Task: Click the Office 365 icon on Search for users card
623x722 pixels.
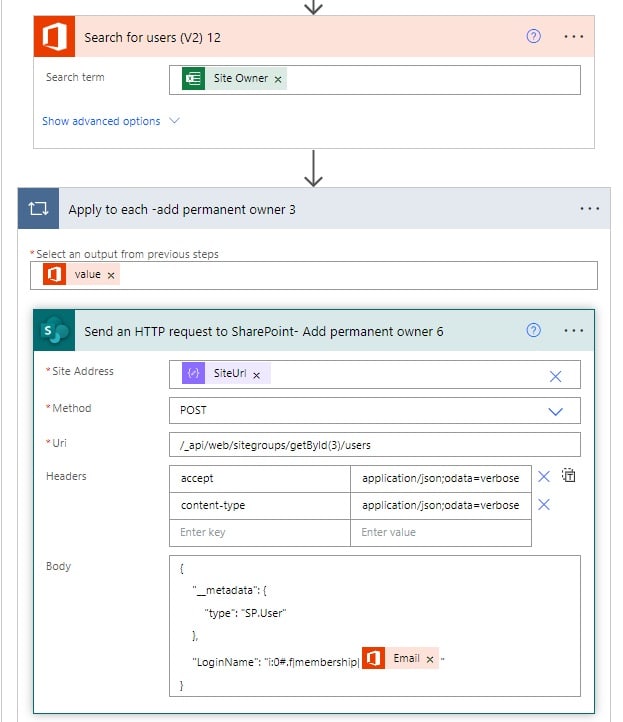Action: pyautogui.click(x=54, y=36)
